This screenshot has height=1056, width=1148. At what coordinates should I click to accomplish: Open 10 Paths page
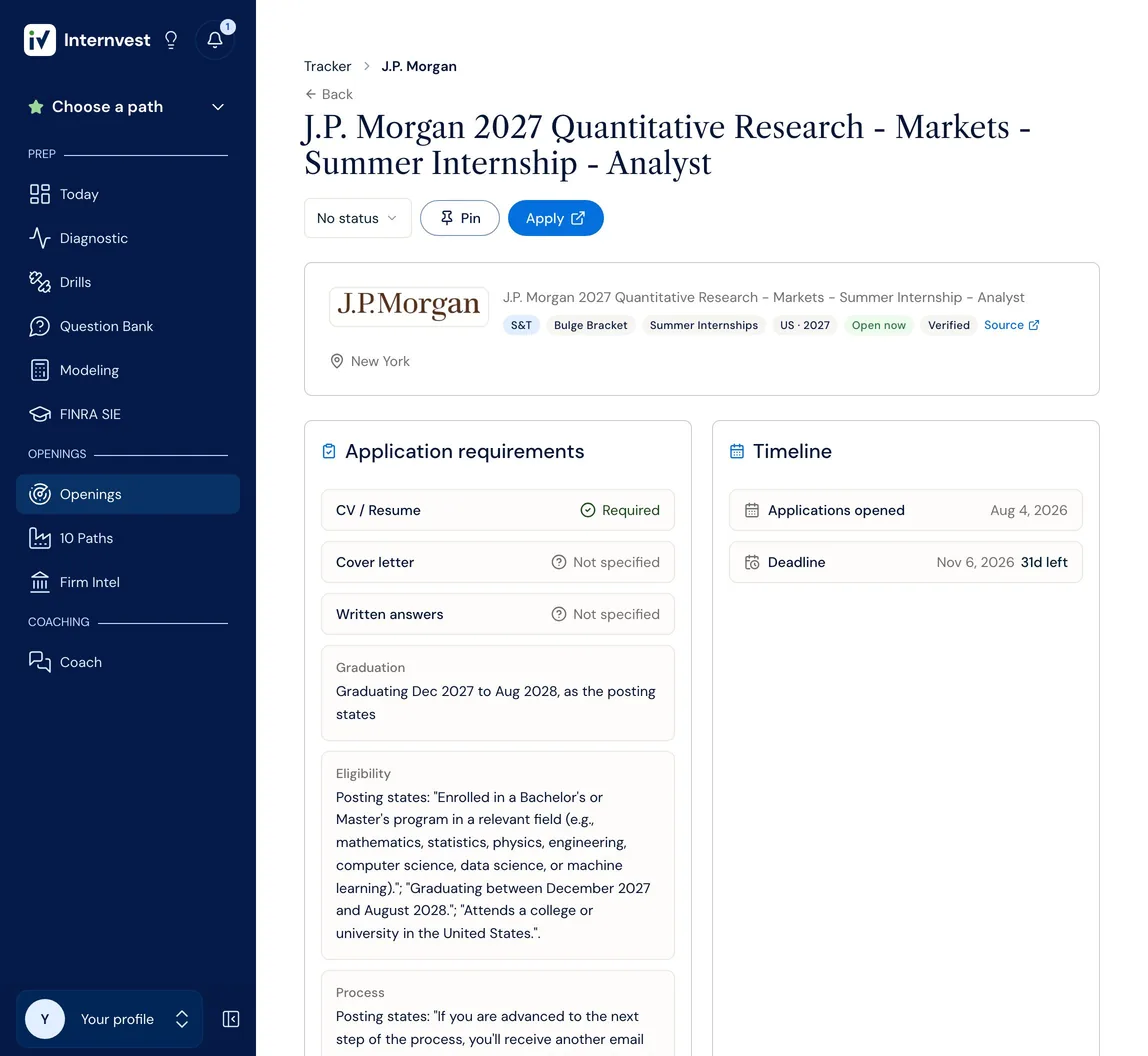(127, 538)
